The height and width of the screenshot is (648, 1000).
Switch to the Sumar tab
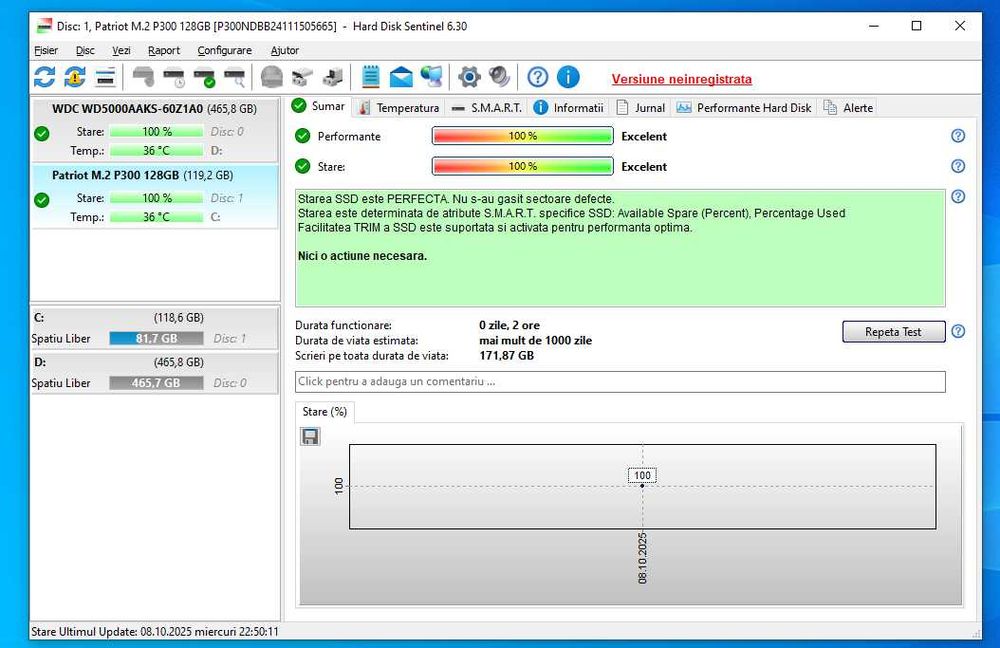(319, 107)
